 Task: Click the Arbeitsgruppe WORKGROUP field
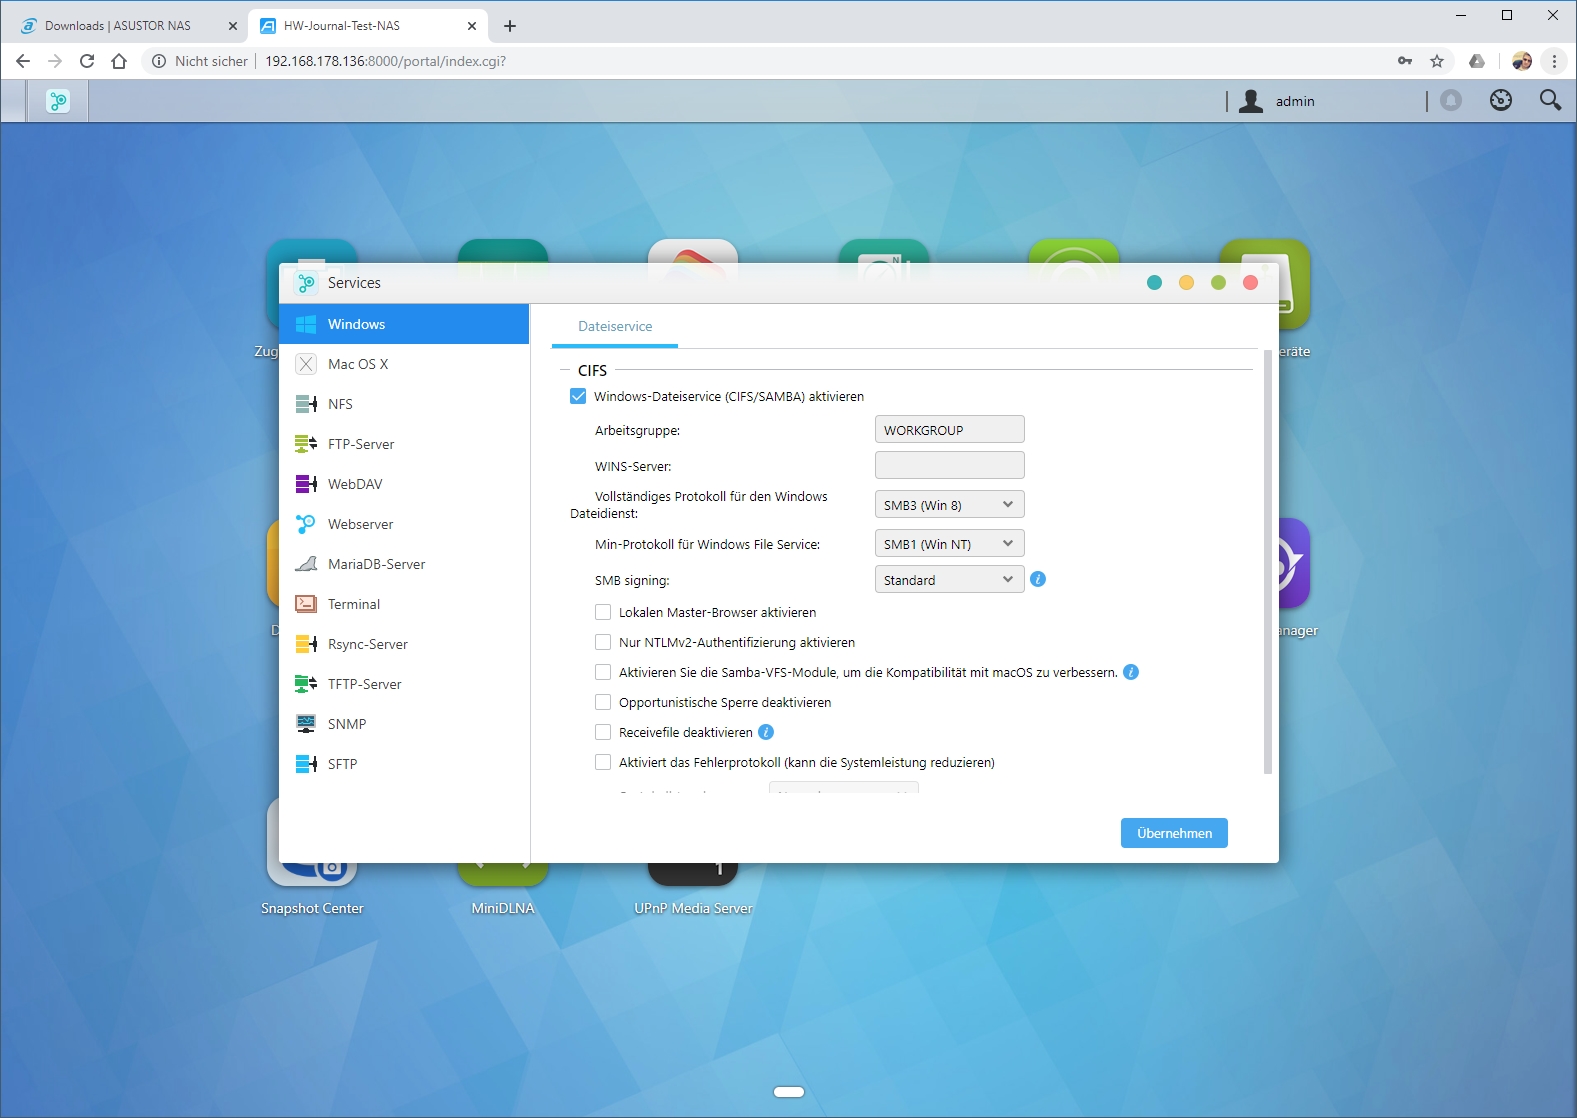tap(949, 430)
